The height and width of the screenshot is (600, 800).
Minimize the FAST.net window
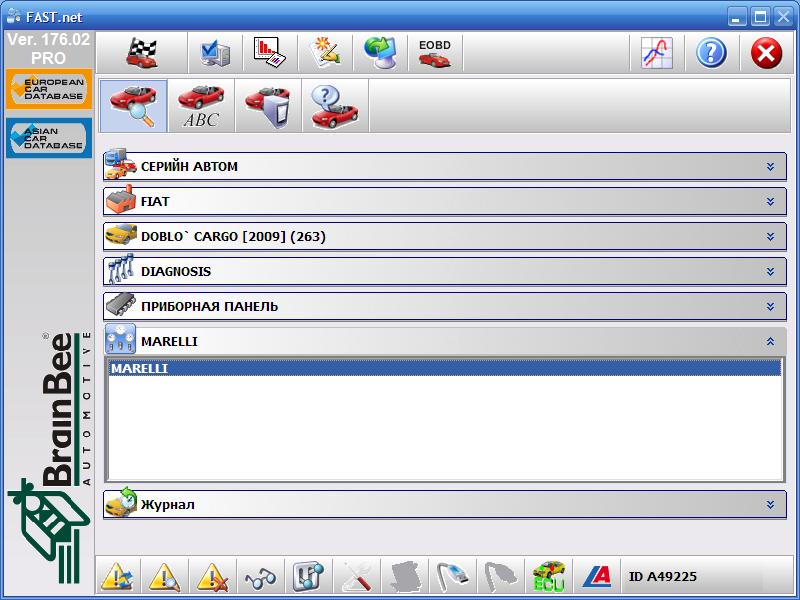point(736,17)
